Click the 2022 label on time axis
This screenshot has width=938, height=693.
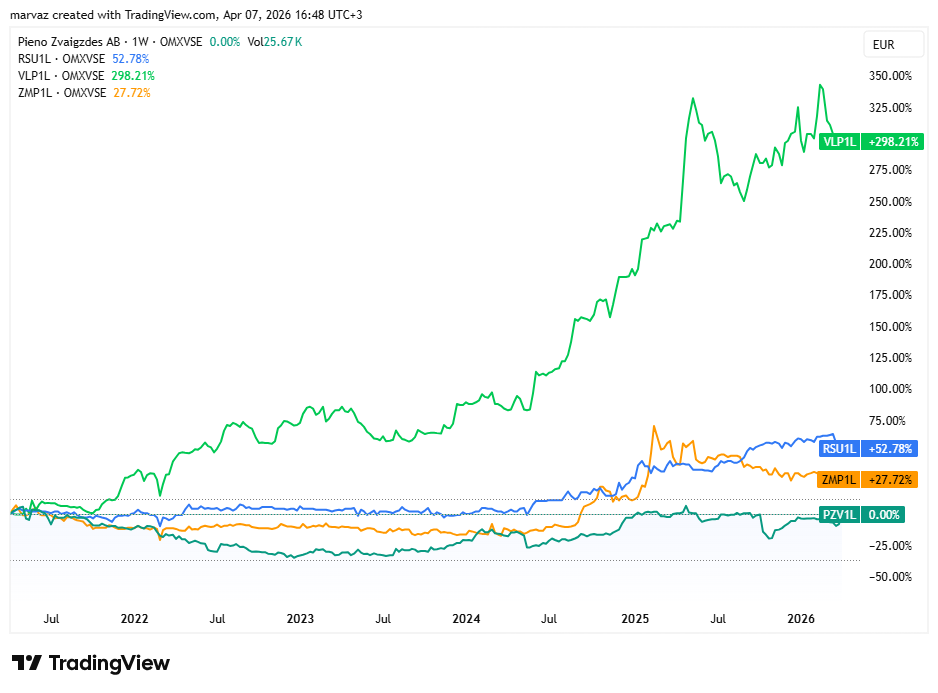(x=134, y=619)
